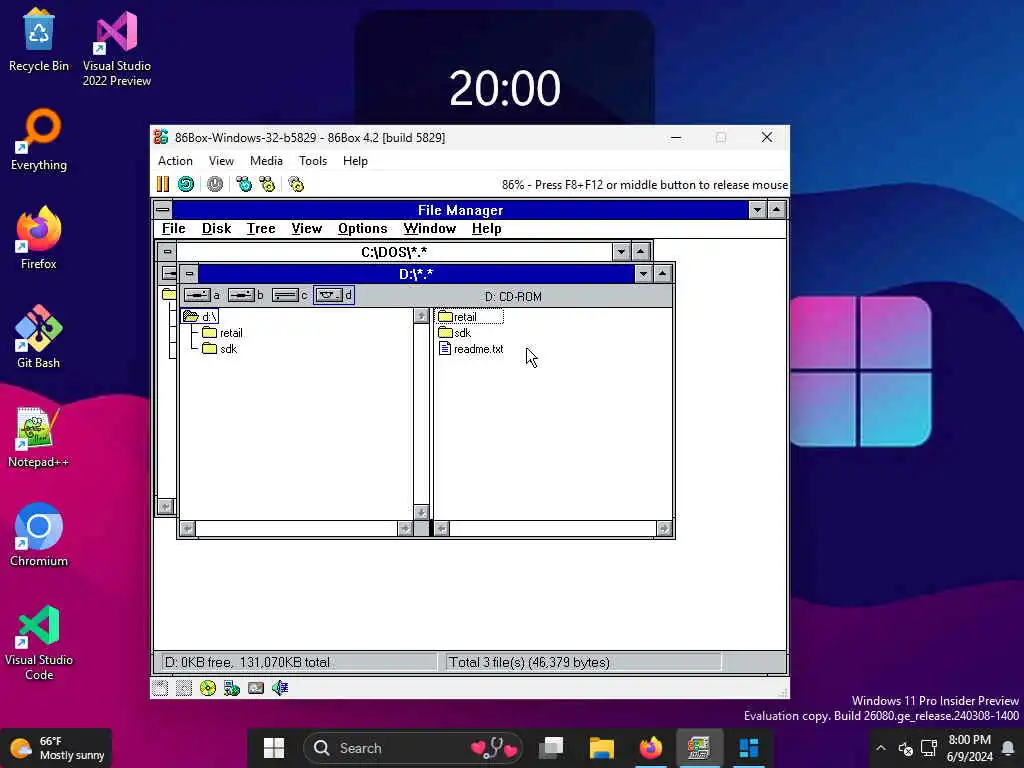Open the Windows Start menu
This screenshot has height=768, width=1024.
[x=274, y=748]
